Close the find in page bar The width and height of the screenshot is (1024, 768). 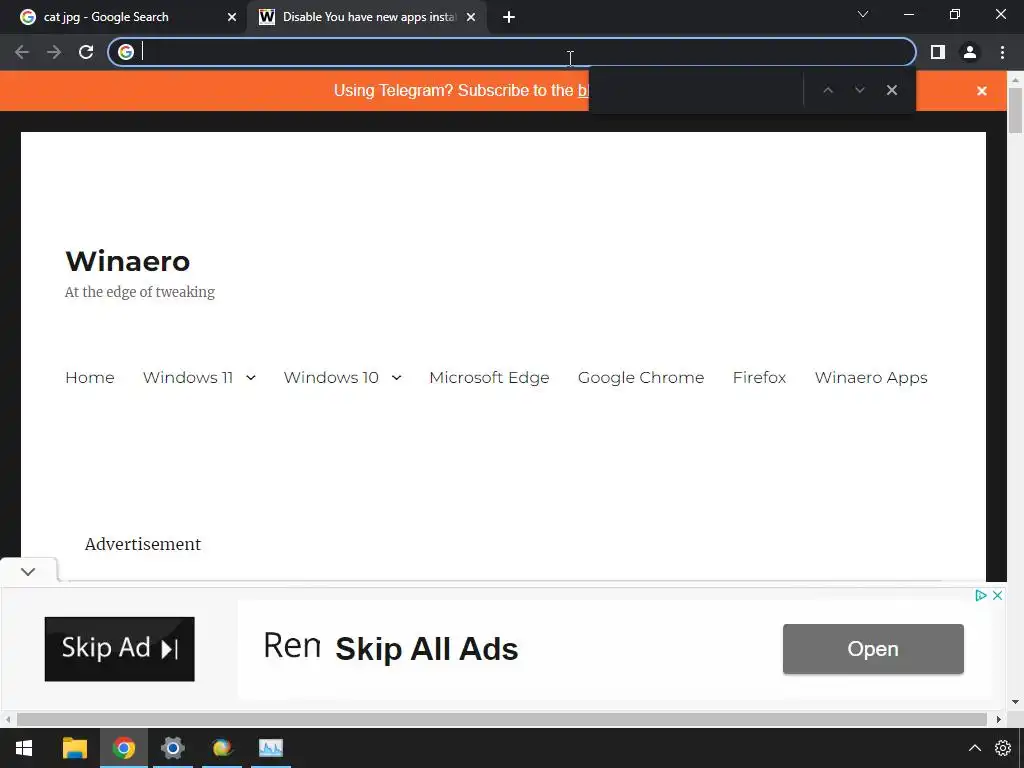pos(891,90)
